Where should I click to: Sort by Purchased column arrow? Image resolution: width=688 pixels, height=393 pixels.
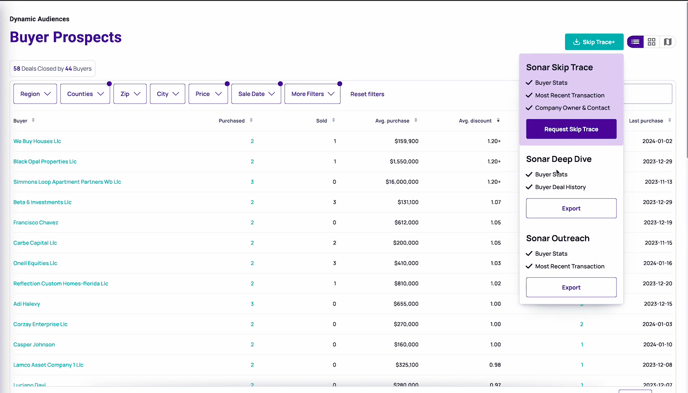point(251,120)
